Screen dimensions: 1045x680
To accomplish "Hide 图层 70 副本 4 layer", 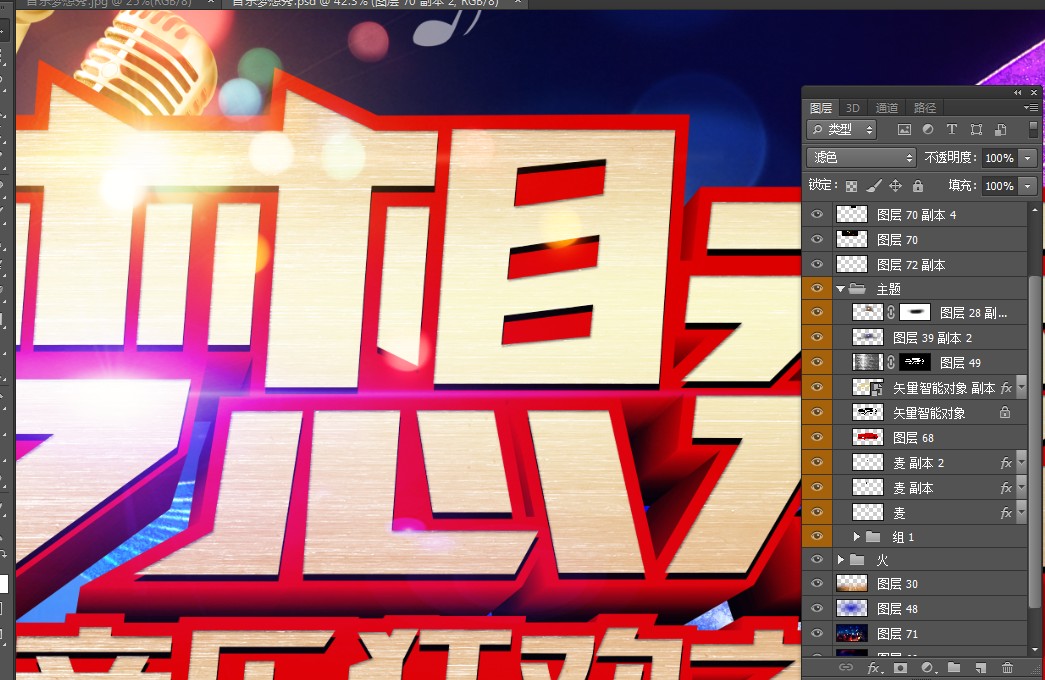I will (816, 214).
